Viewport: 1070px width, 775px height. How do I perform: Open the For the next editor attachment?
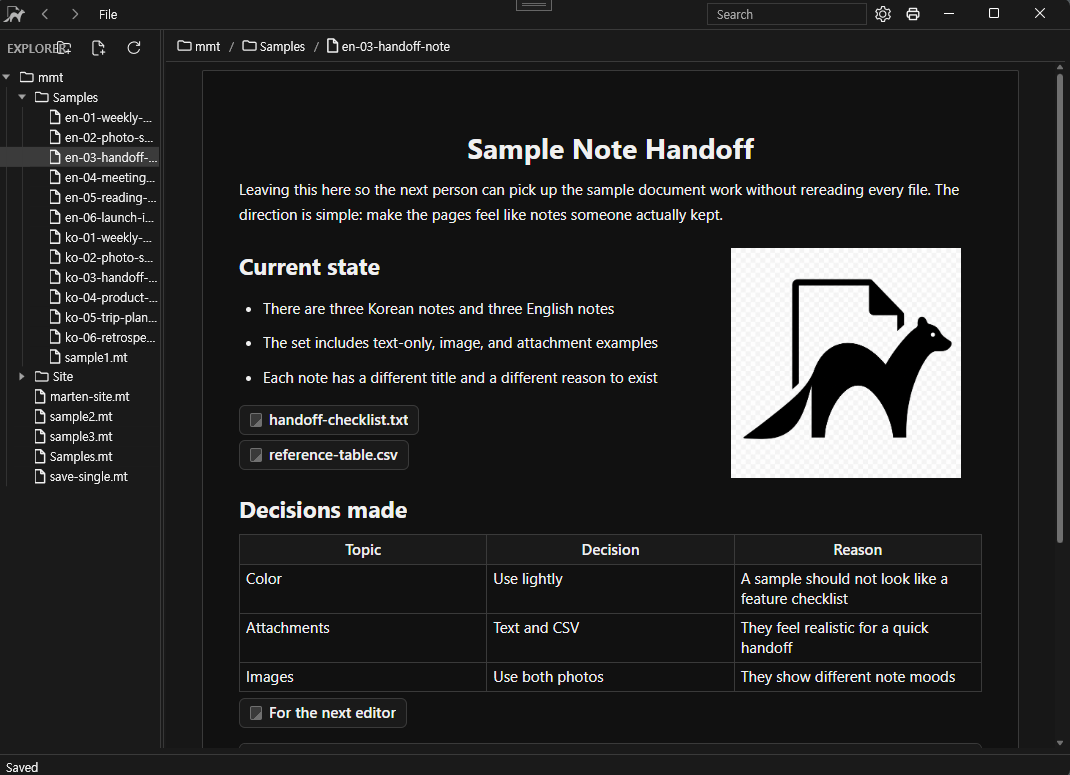tap(323, 713)
